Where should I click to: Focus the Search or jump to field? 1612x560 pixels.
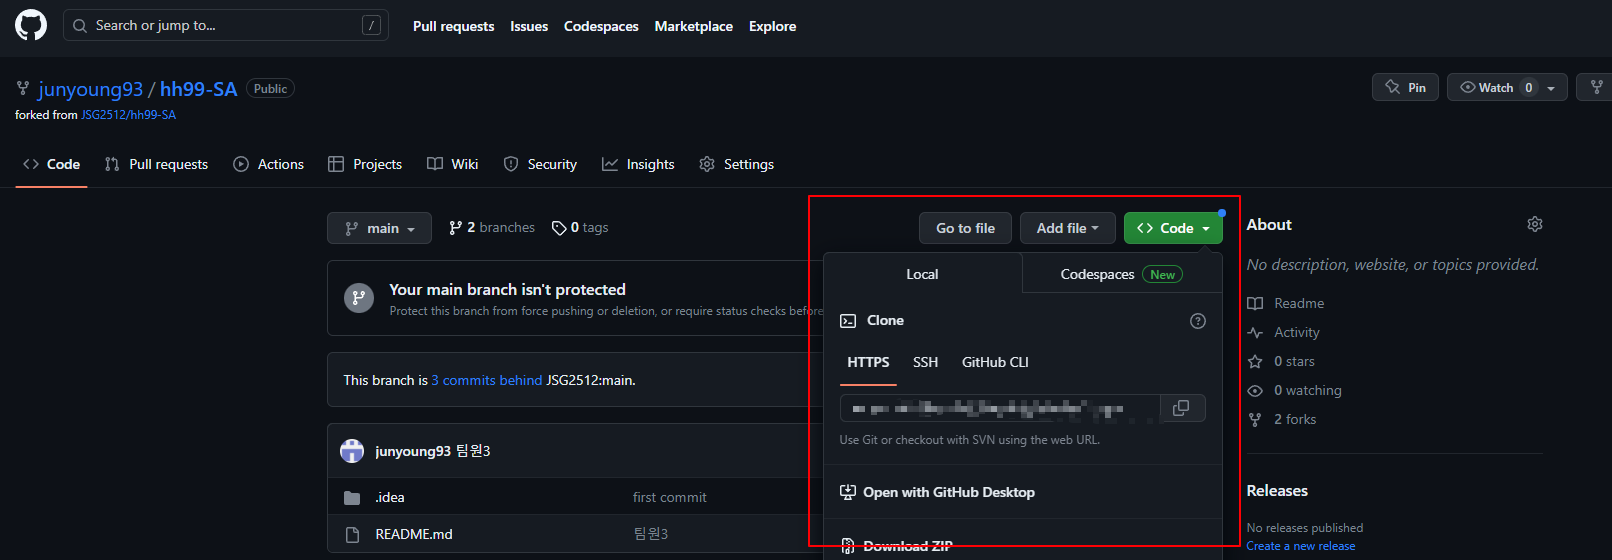pyautogui.click(x=226, y=25)
